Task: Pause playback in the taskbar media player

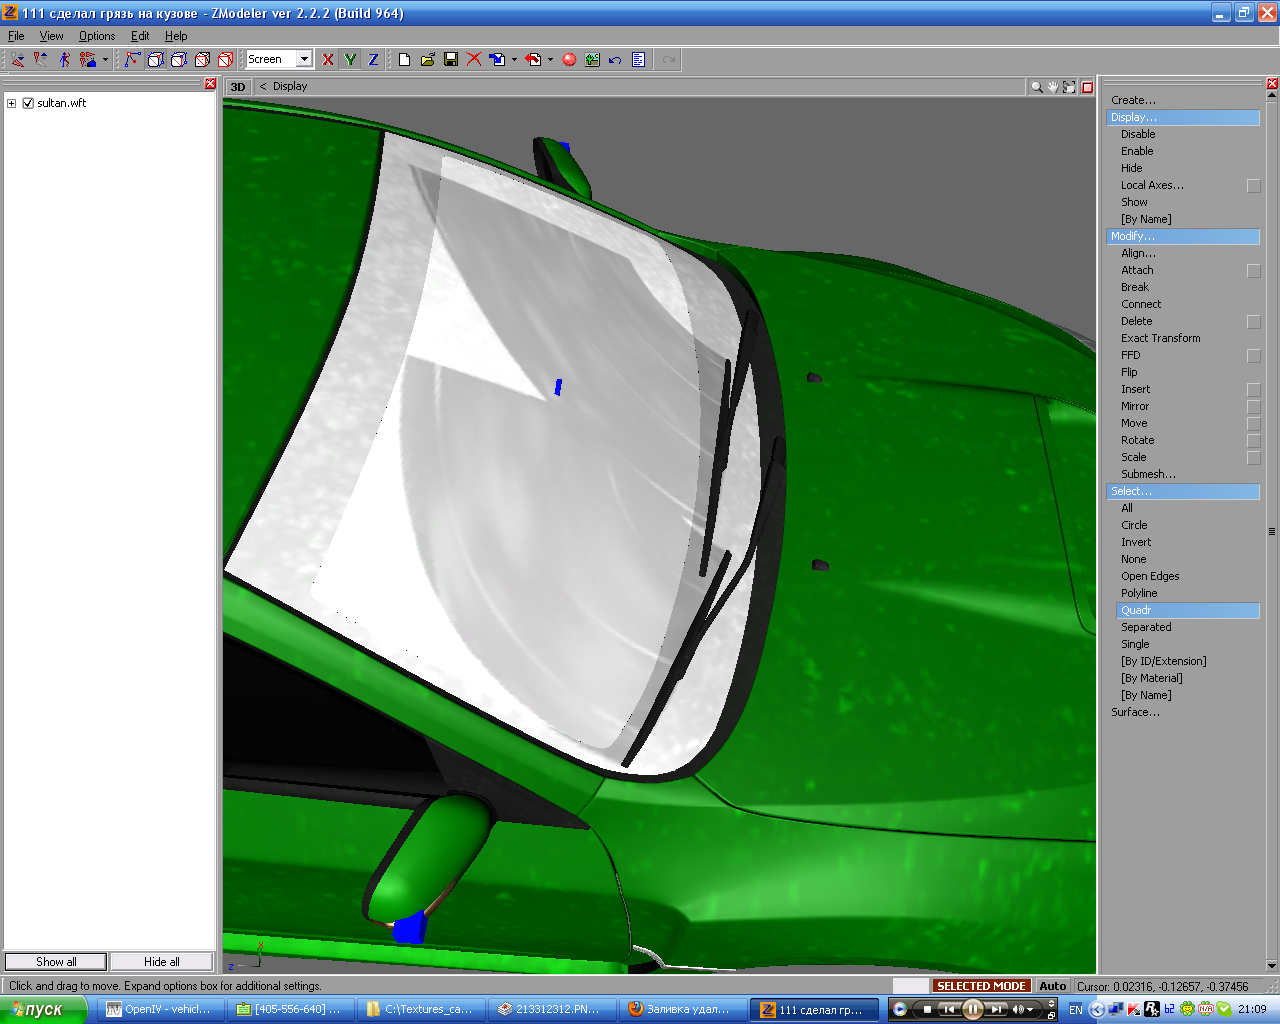Action: pos(972,1010)
